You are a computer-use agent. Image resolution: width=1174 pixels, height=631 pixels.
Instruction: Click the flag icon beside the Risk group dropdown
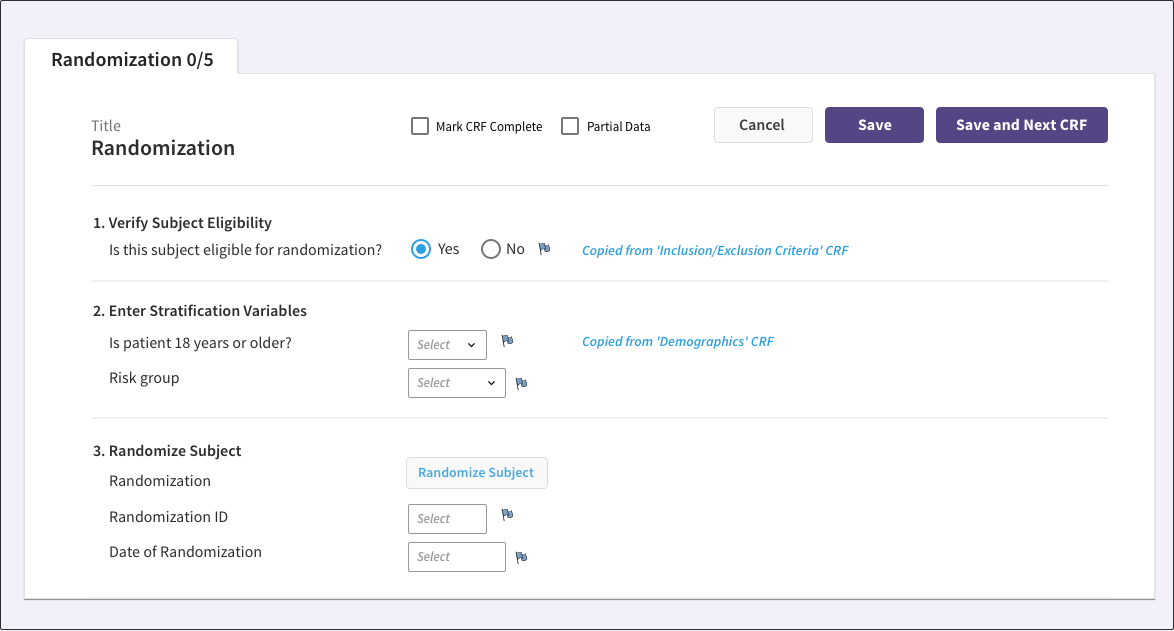(x=521, y=383)
